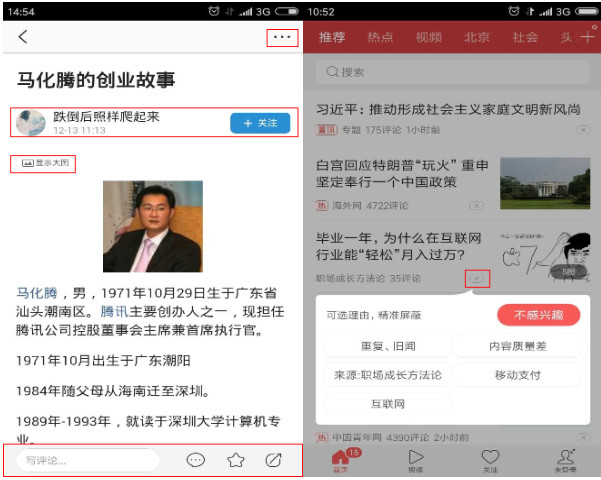601x480 pixels.
Task: Favorite article with the star icon
Action: [x=235, y=460]
